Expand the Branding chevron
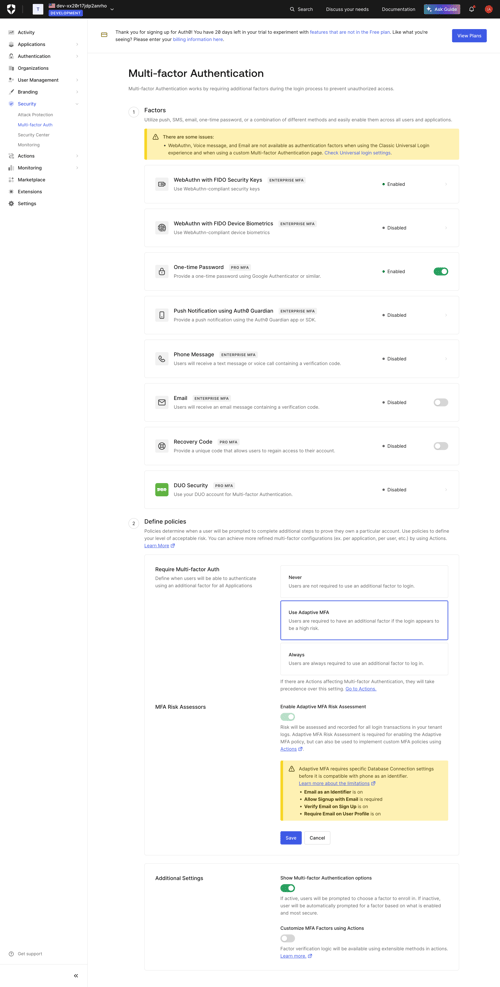This screenshot has height=987, width=500. pos(77,92)
